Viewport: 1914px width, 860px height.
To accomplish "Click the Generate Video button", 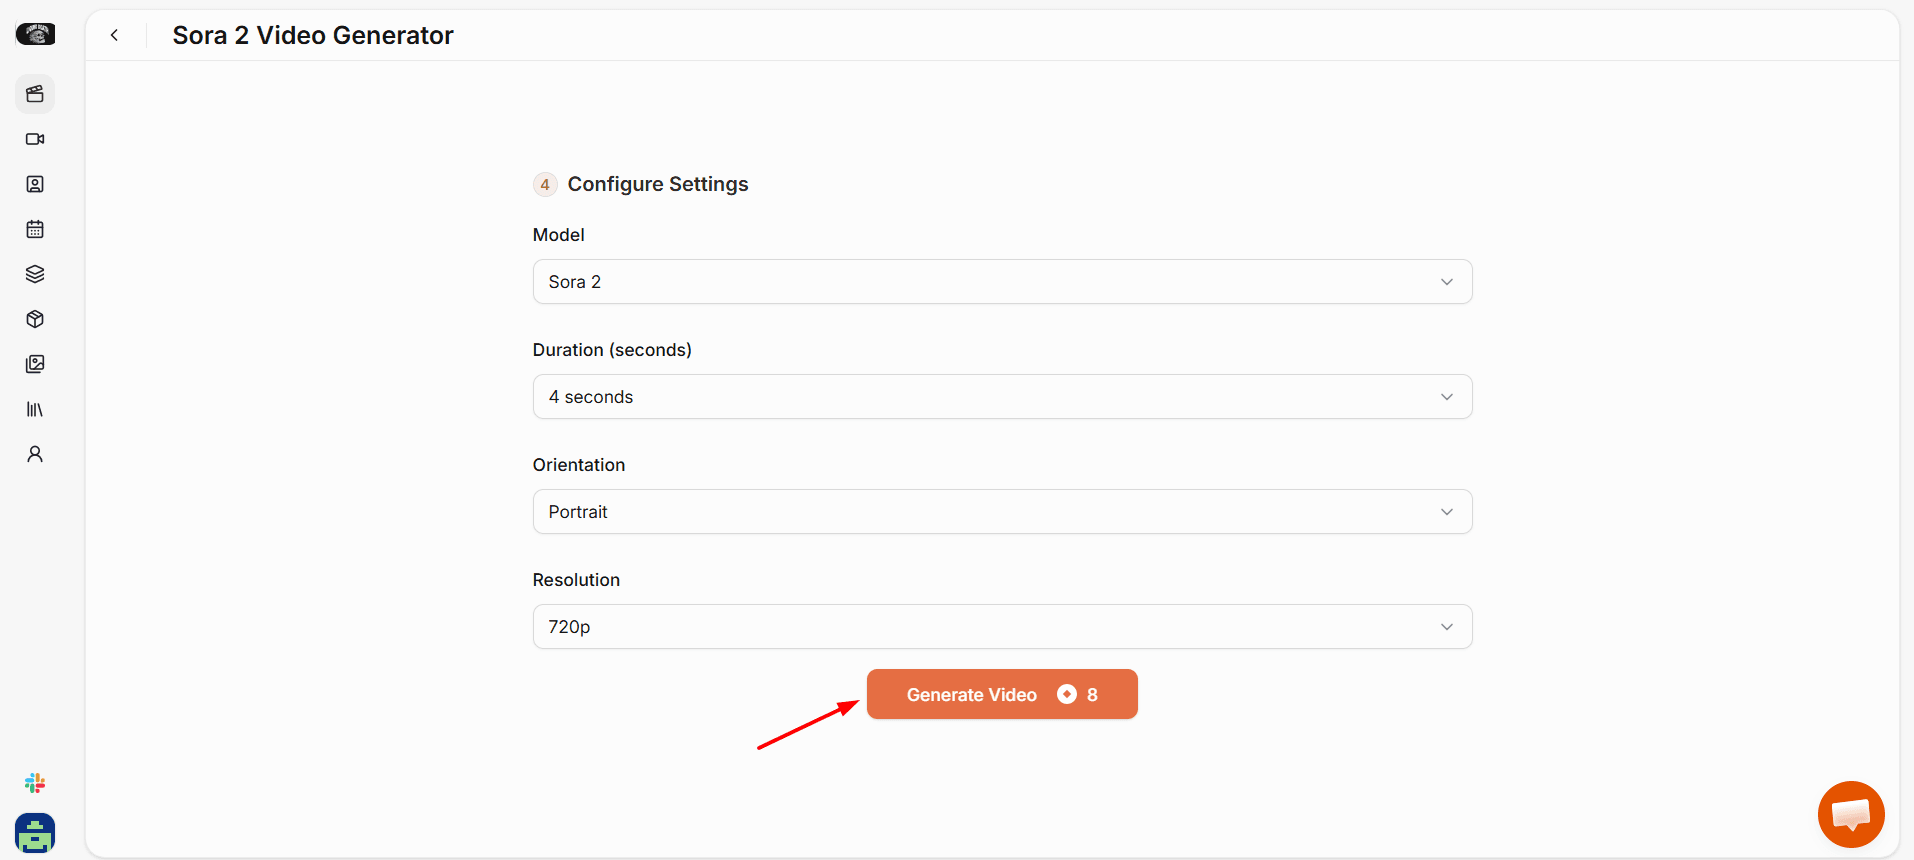I will [1002, 694].
